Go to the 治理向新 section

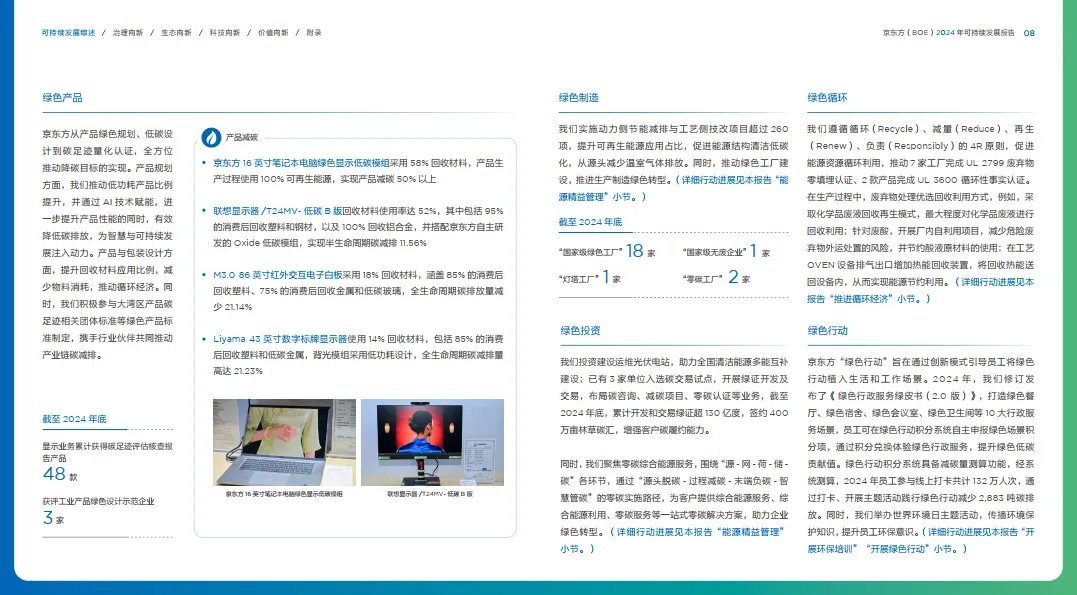point(128,33)
